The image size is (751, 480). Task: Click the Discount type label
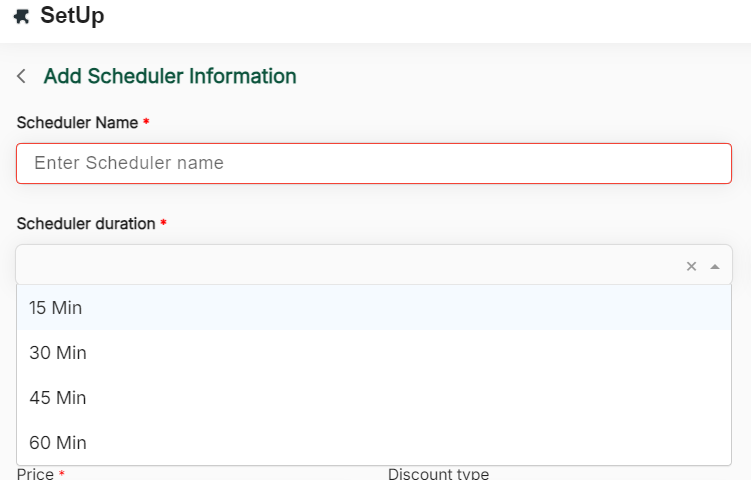point(438,473)
